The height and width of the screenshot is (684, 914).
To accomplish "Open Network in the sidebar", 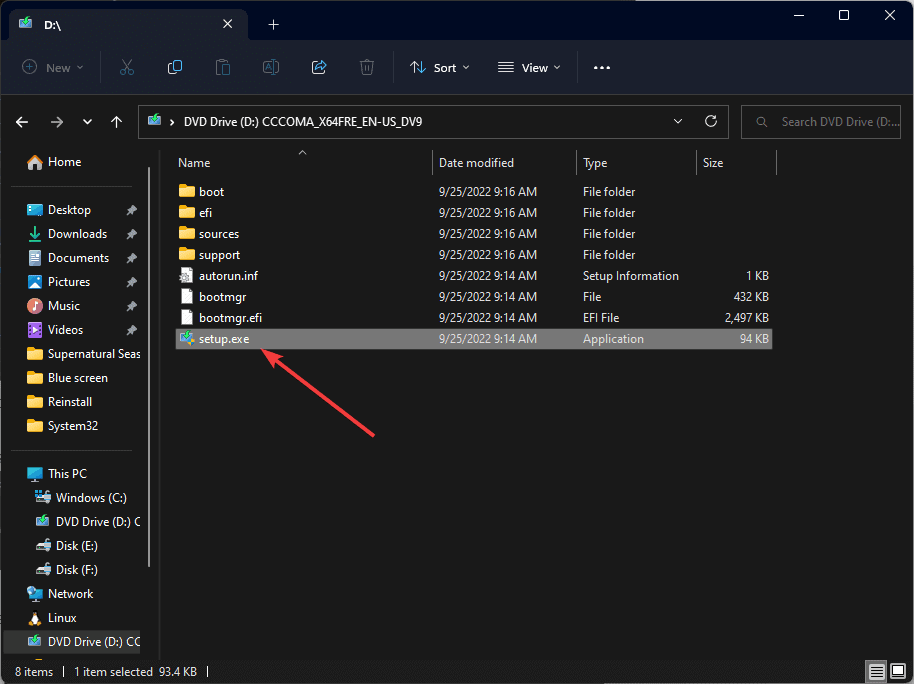I will coord(60,594).
